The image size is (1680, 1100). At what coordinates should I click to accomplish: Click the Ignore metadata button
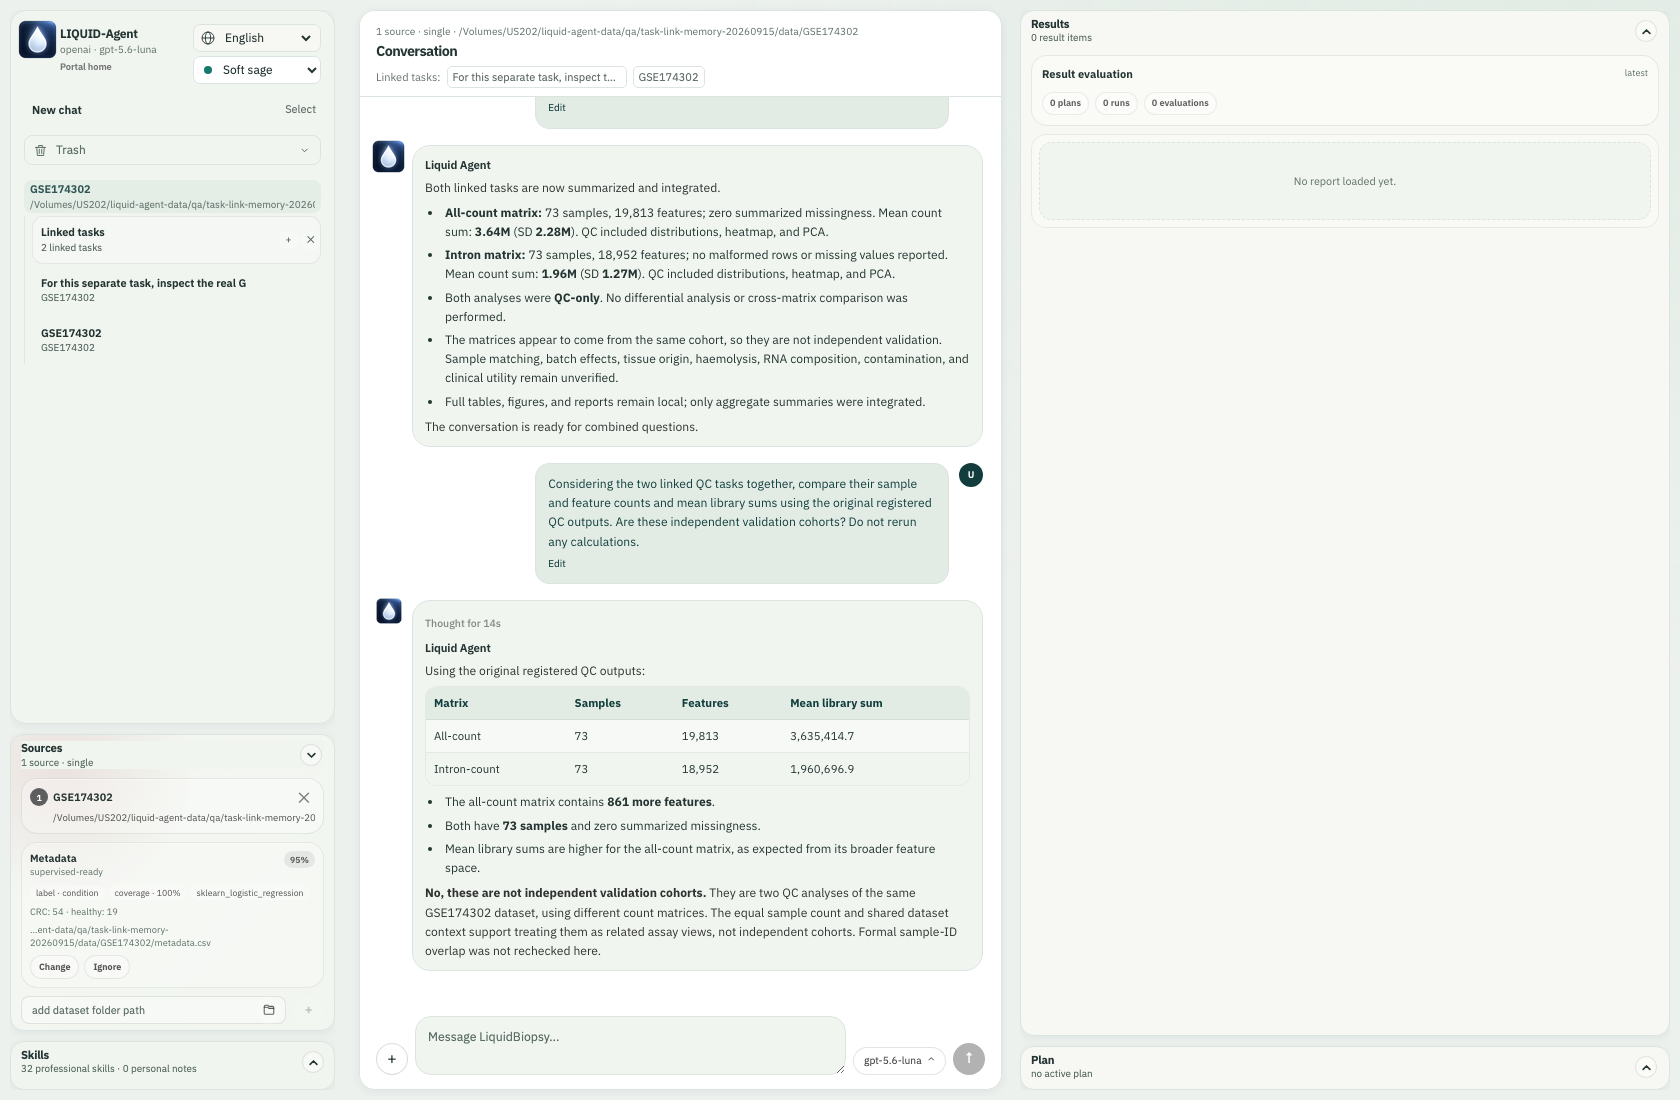[x=107, y=967]
